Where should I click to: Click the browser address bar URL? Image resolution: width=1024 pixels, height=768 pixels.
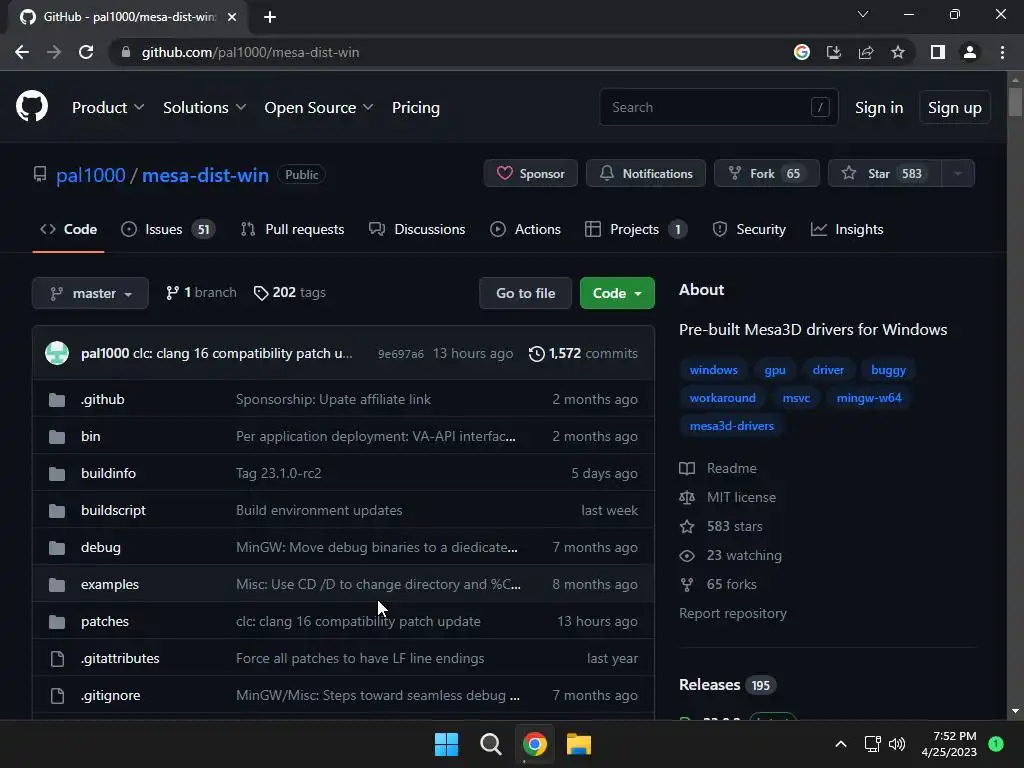pos(250,52)
